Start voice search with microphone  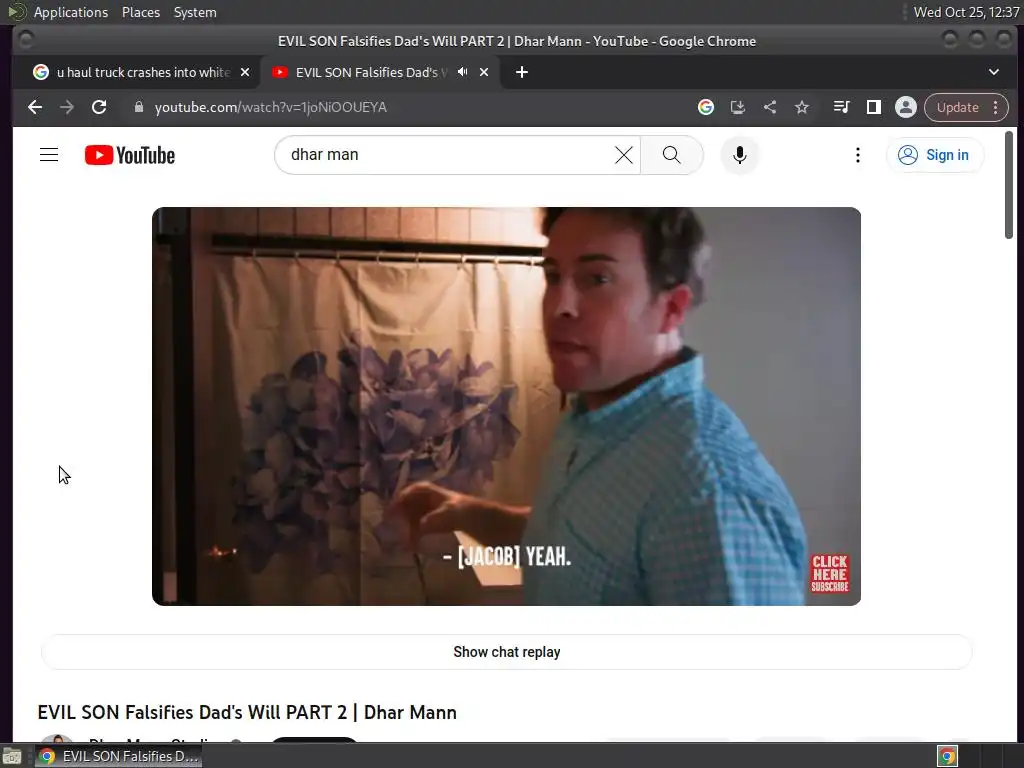[739, 155]
